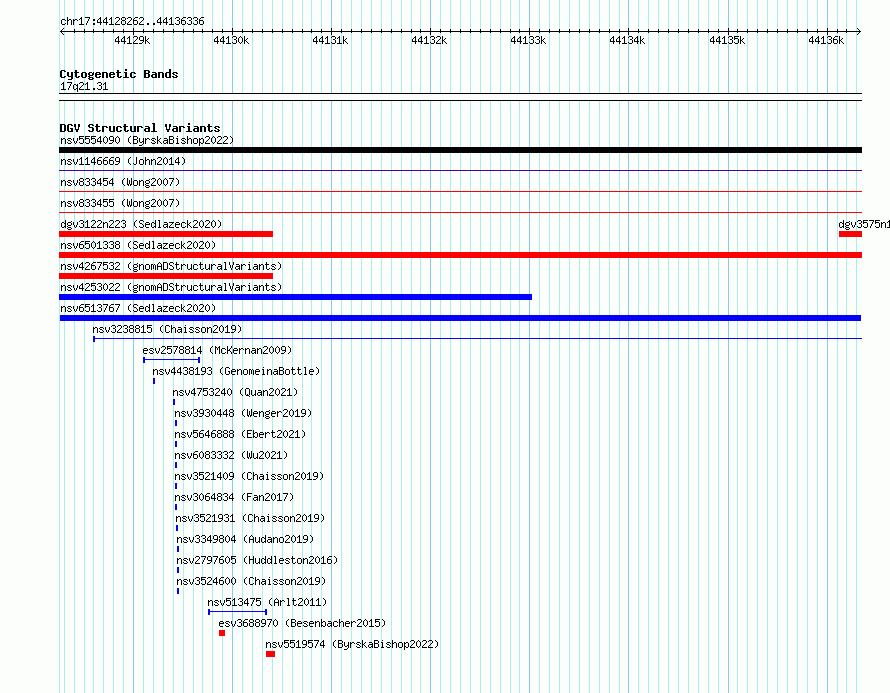Click the nsv5554090 (ByrskaBishop2022) label
The image size is (890, 693).
(147, 140)
